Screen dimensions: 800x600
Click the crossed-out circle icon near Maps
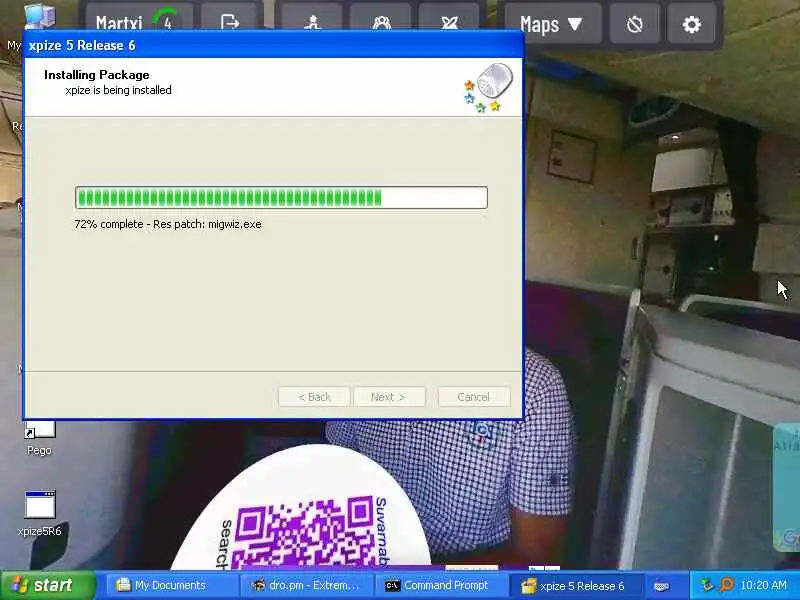tap(634, 24)
